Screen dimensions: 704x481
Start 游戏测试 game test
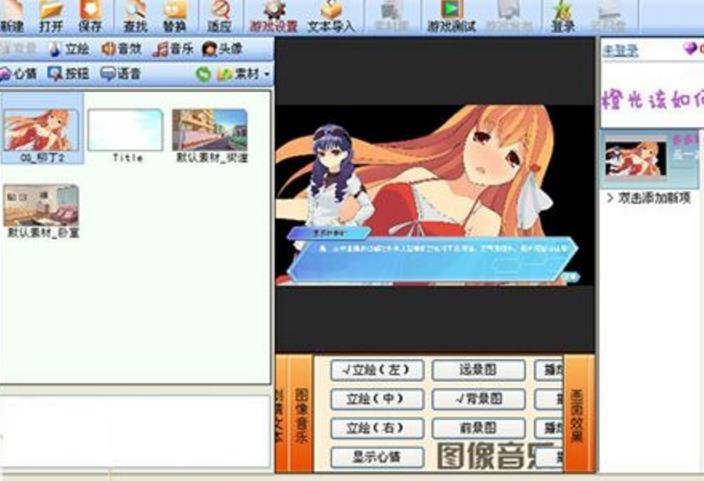(451, 16)
